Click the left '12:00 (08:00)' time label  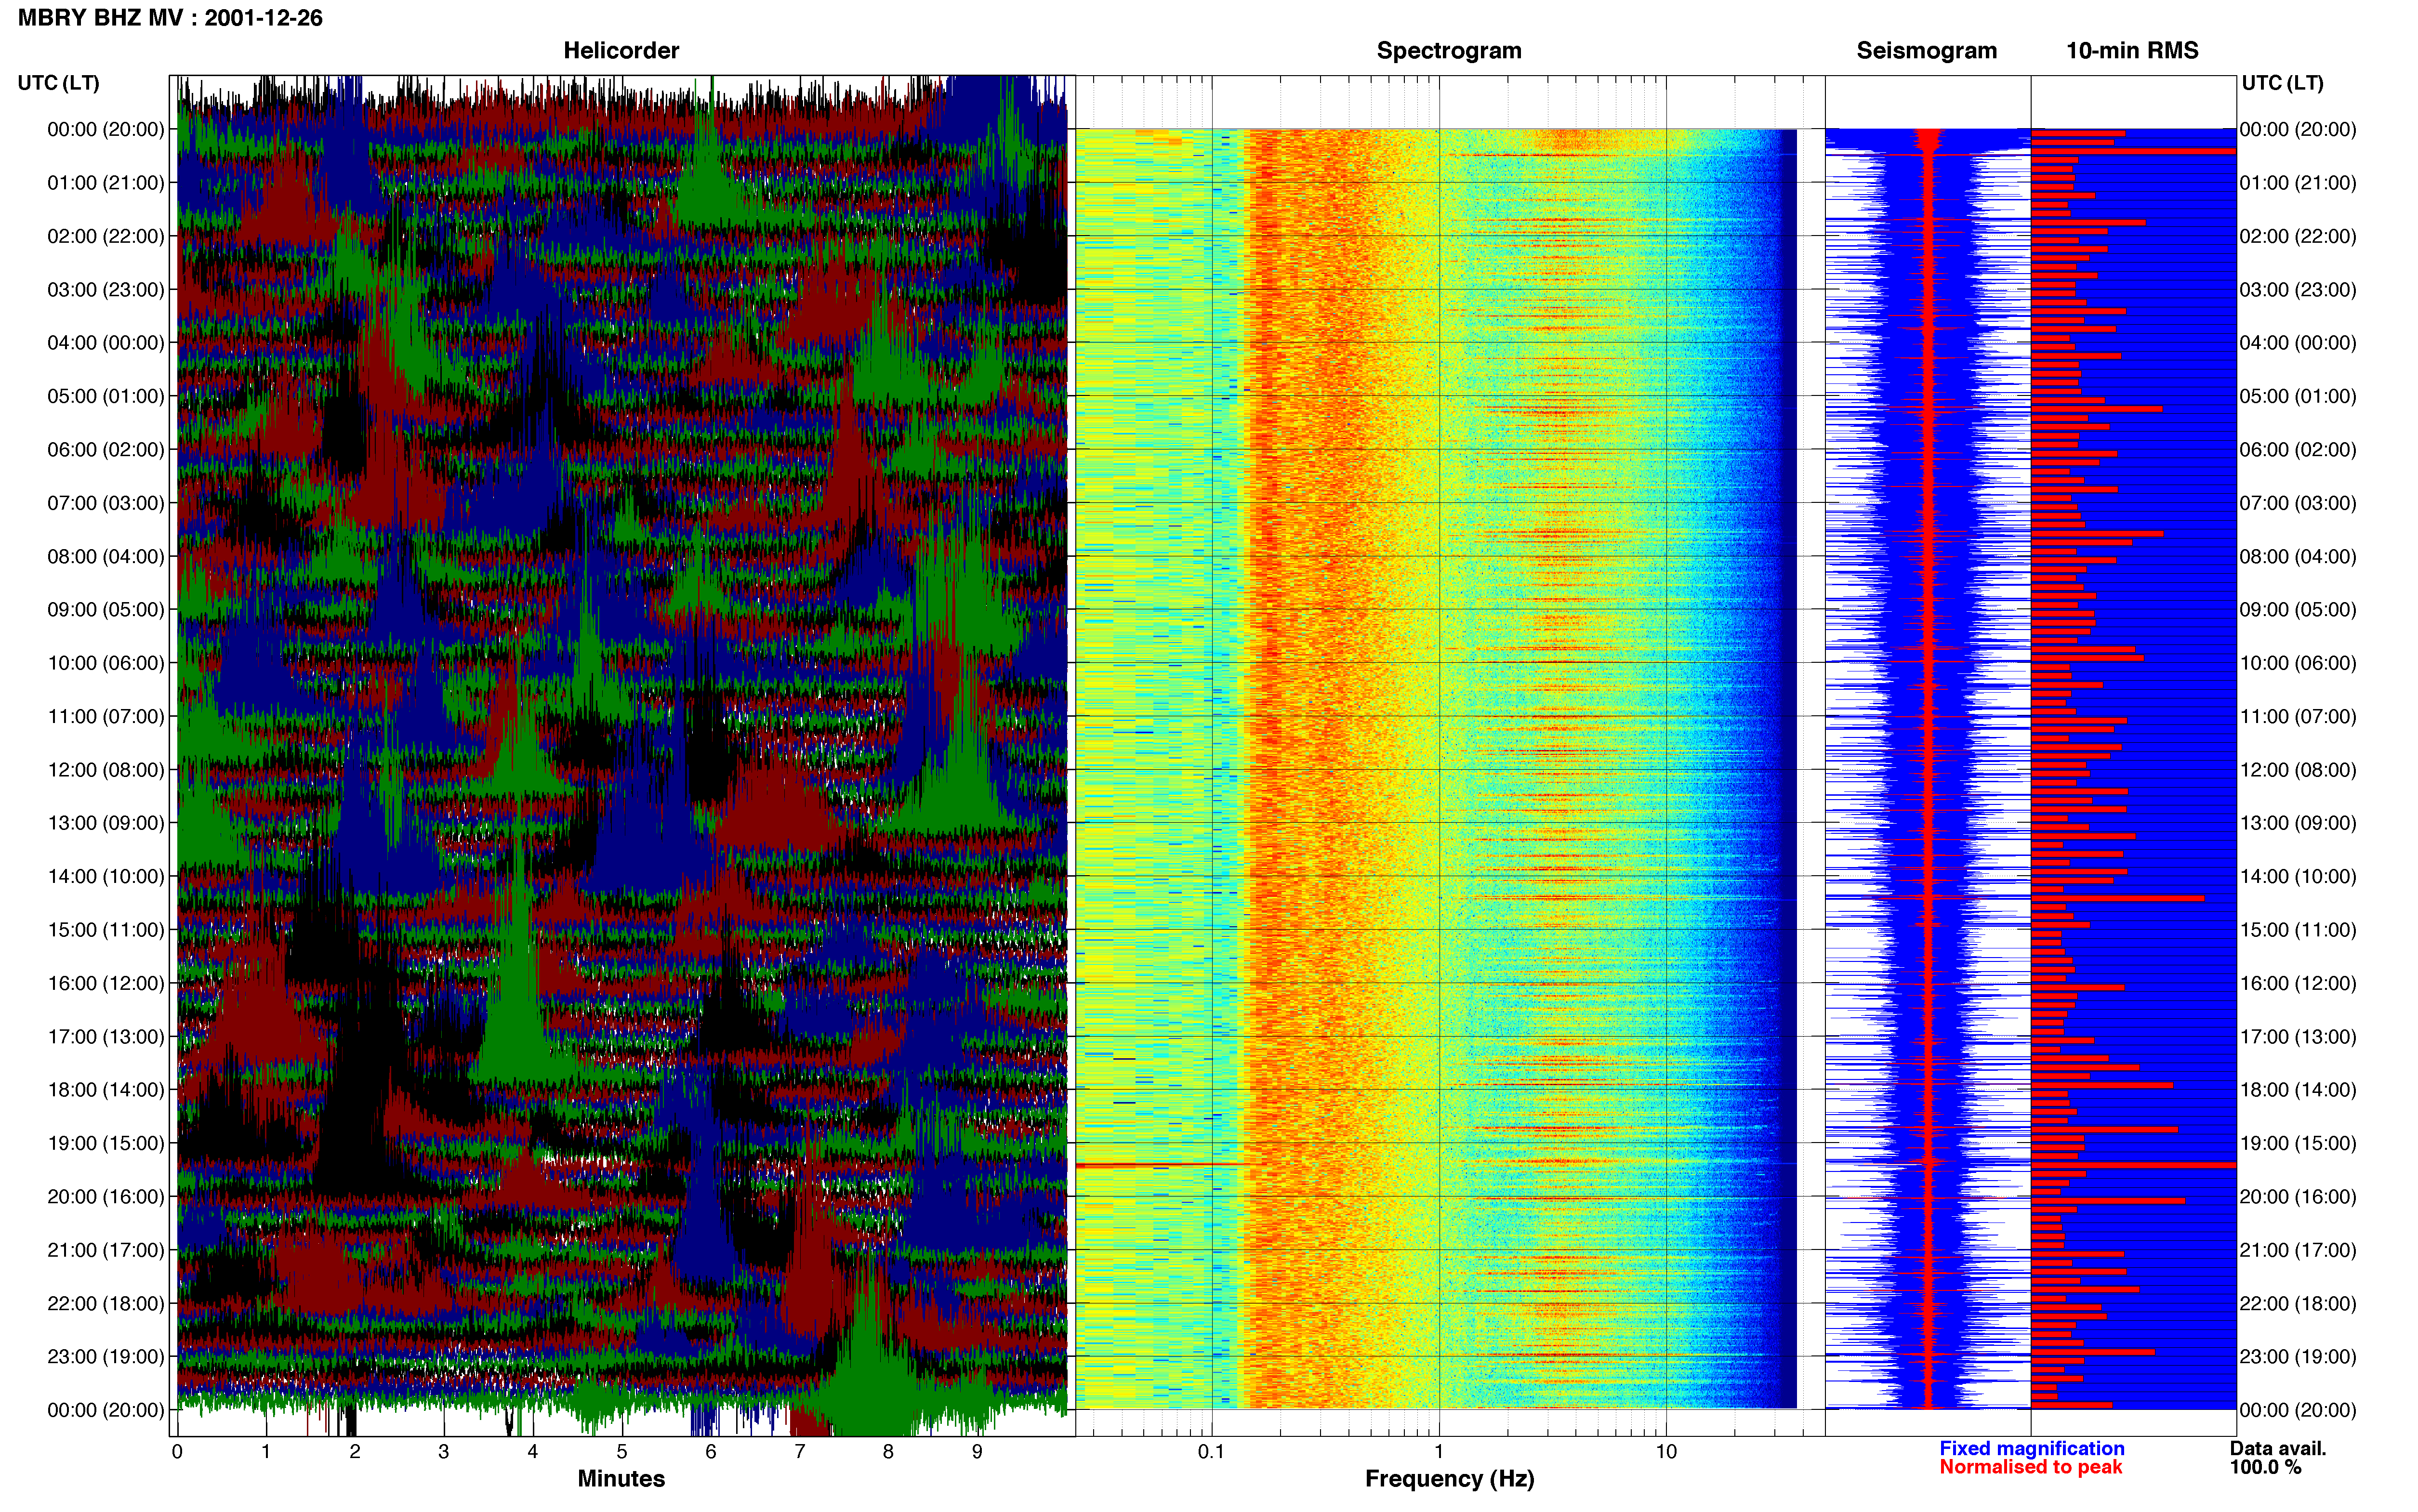coord(105,770)
